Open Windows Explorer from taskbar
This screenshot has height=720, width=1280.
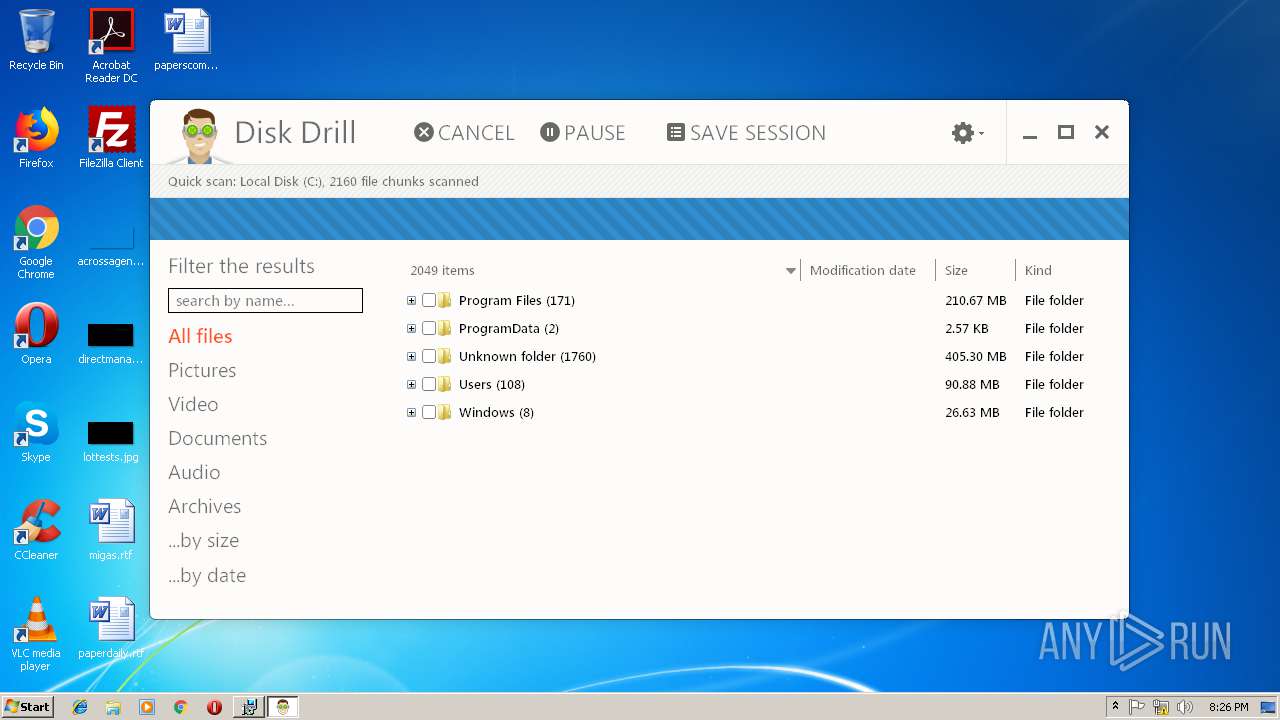[x=113, y=707]
